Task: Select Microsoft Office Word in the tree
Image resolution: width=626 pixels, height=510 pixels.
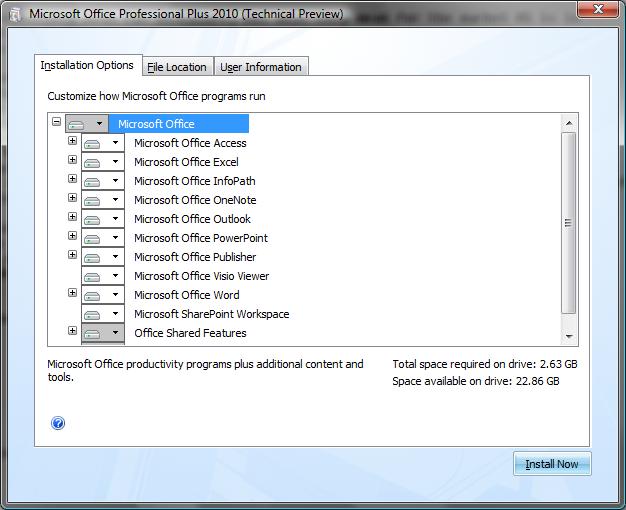Action: pyautogui.click(x=187, y=295)
